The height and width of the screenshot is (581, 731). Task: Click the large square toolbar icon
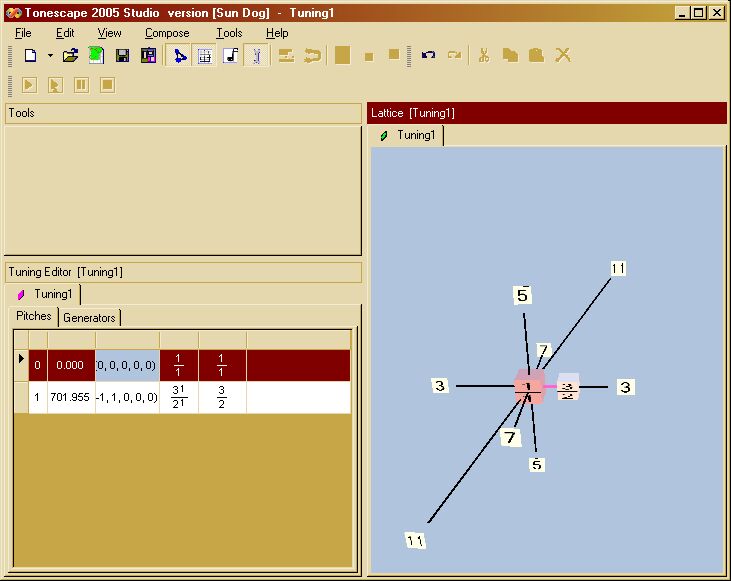(x=343, y=55)
